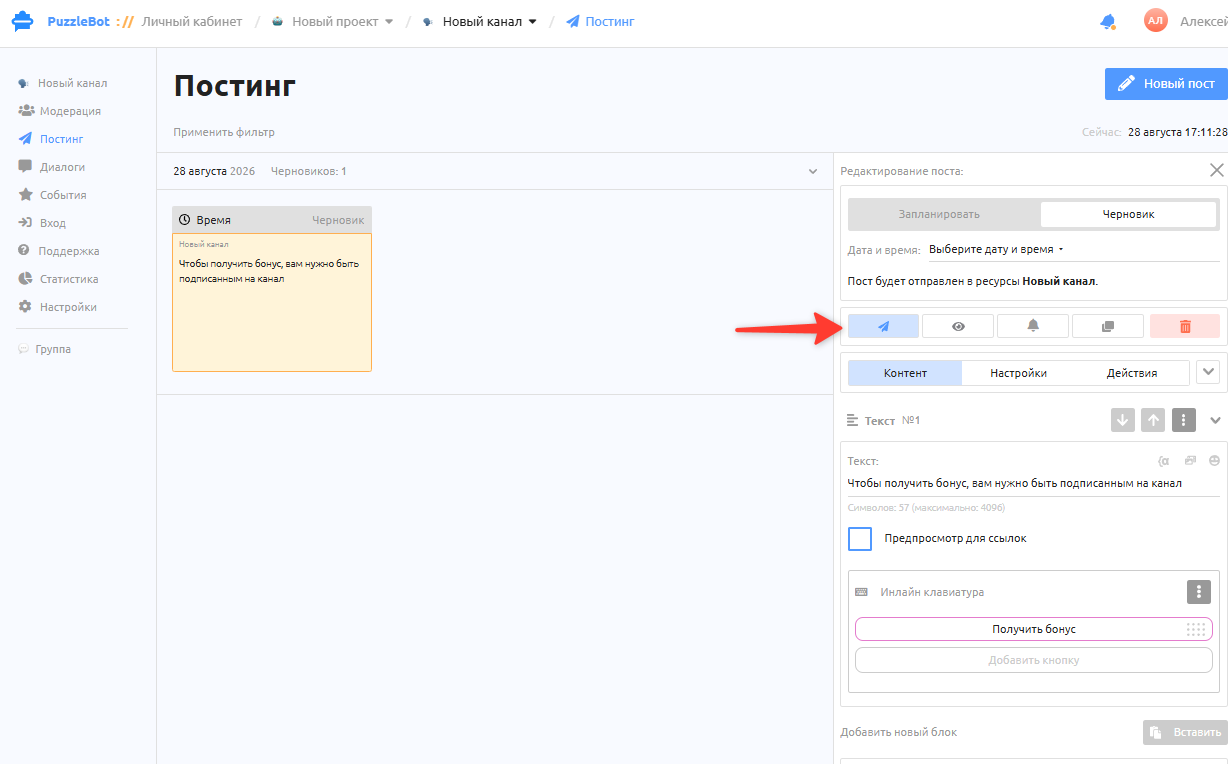Open date and time picker dropdown
The height and width of the screenshot is (764, 1228).
pos(996,249)
